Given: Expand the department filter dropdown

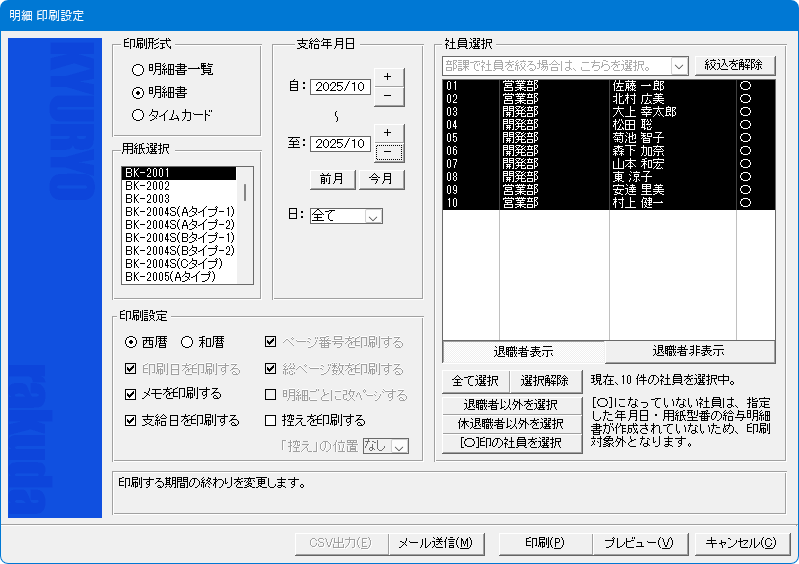Looking at the screenshot, I should [679, 65].
